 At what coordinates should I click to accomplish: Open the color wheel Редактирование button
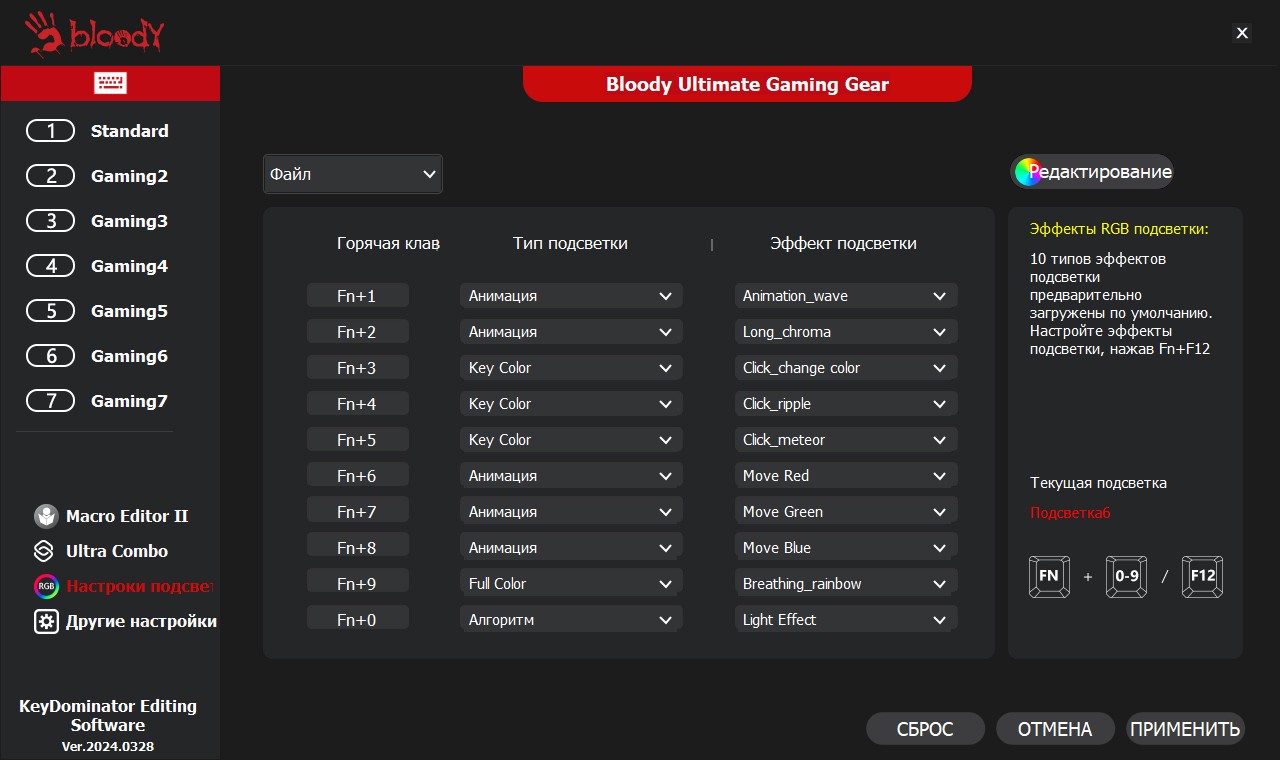(1091, 172)
